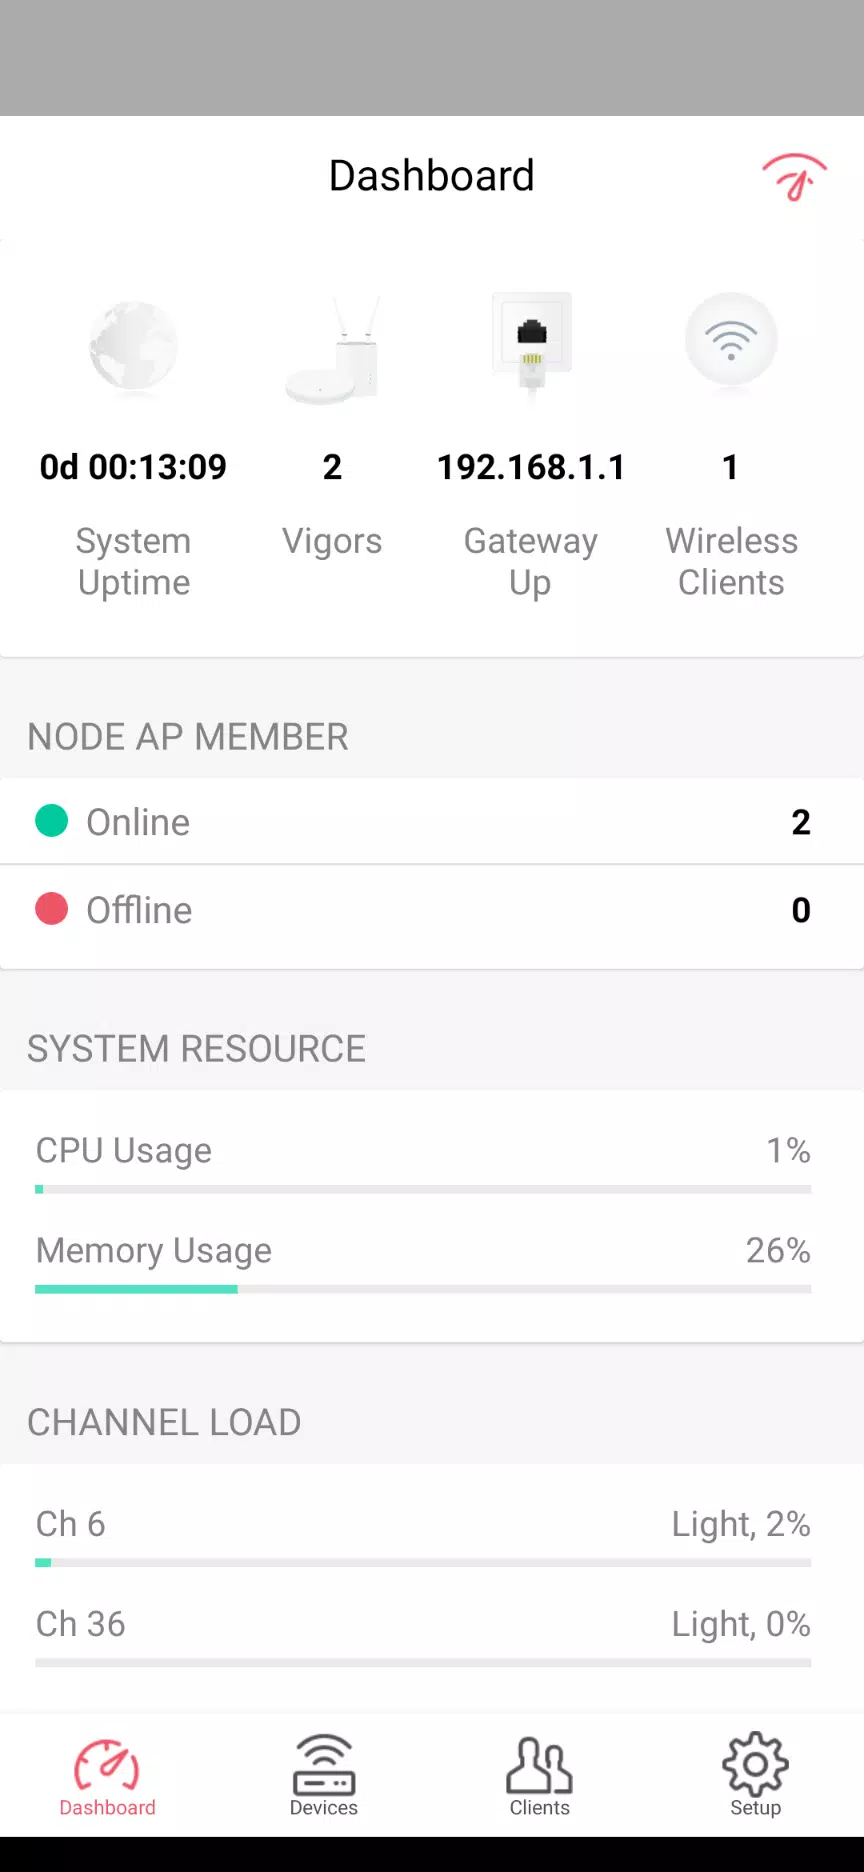Tap the green Online status dot

(x=52, y=821)
